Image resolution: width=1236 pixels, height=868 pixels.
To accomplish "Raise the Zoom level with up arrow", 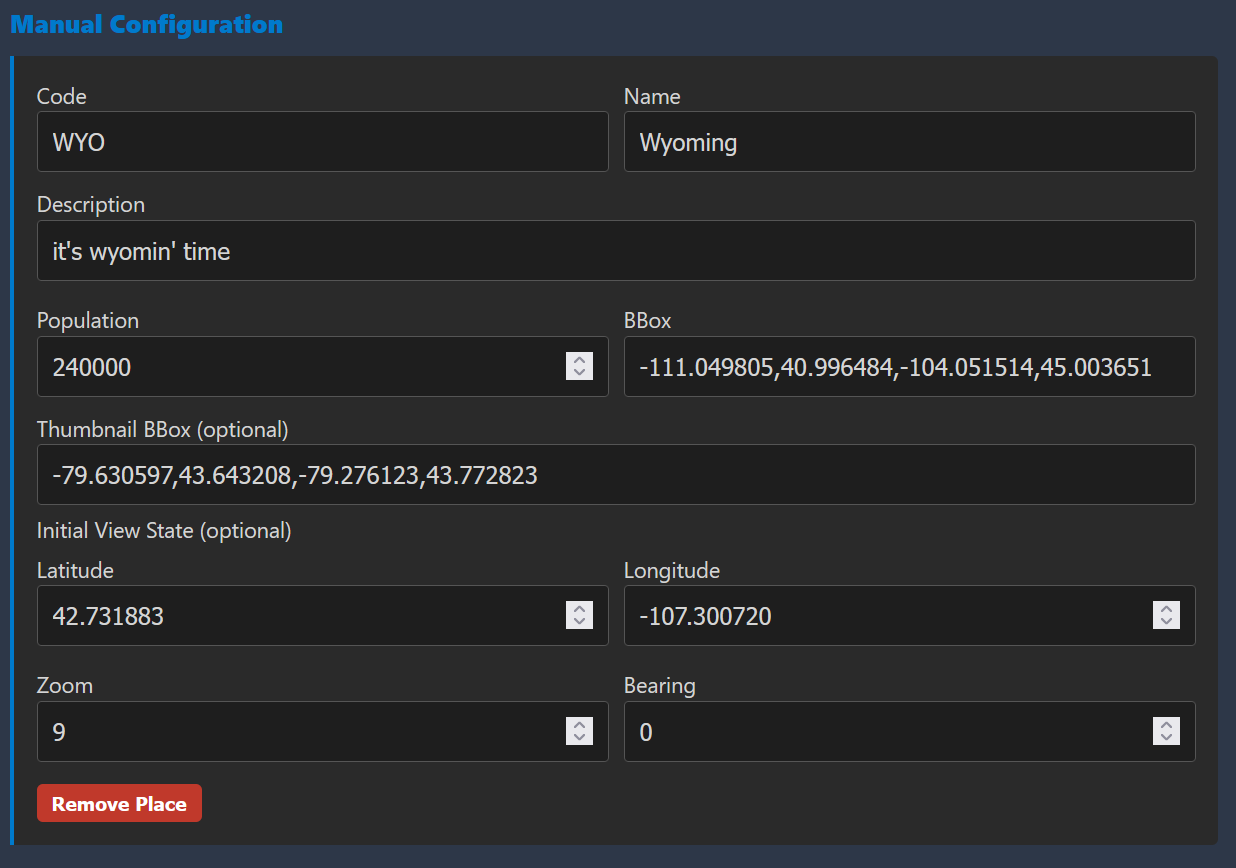I will tap(579, 725).
